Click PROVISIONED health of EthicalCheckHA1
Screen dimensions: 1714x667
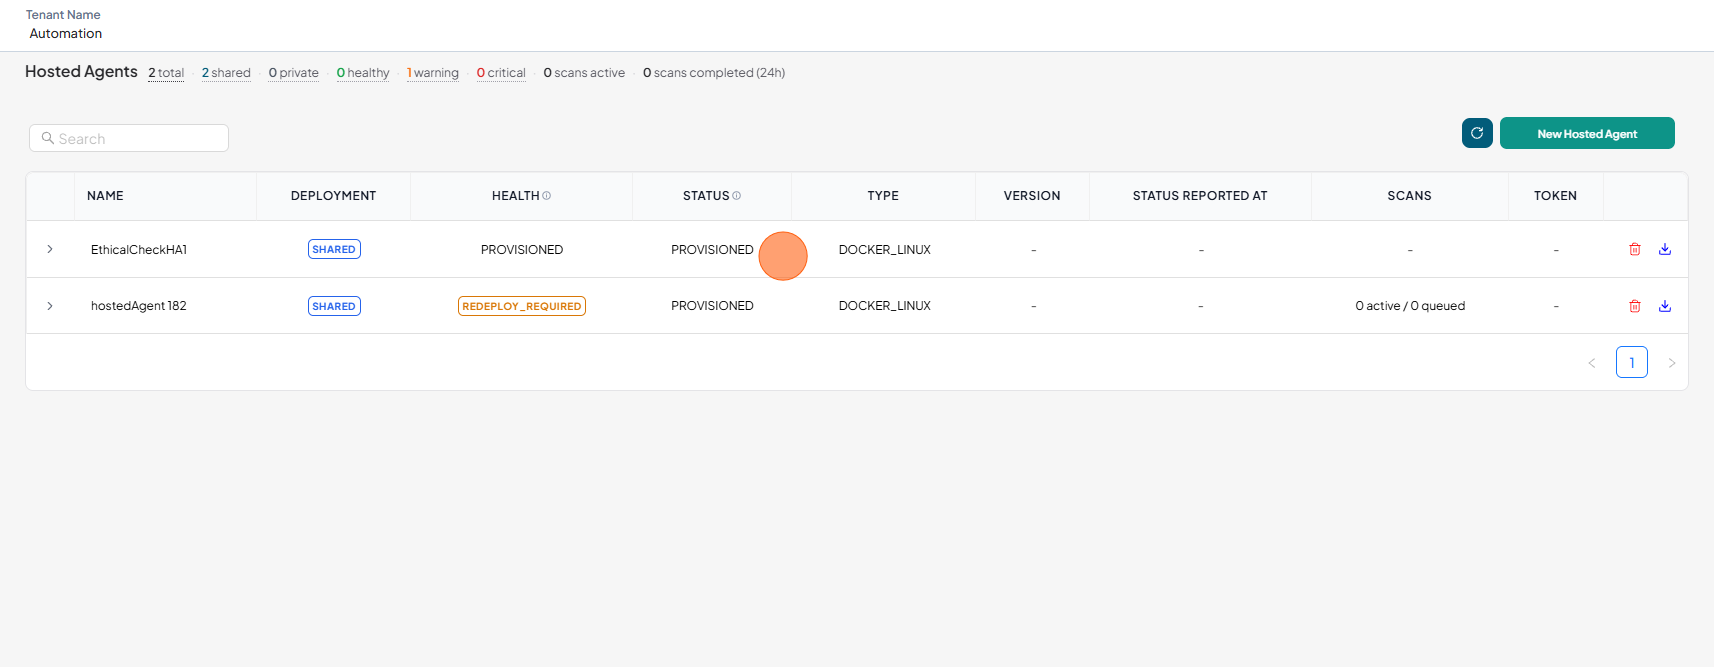pyautogui.click(x=522, y=250)
